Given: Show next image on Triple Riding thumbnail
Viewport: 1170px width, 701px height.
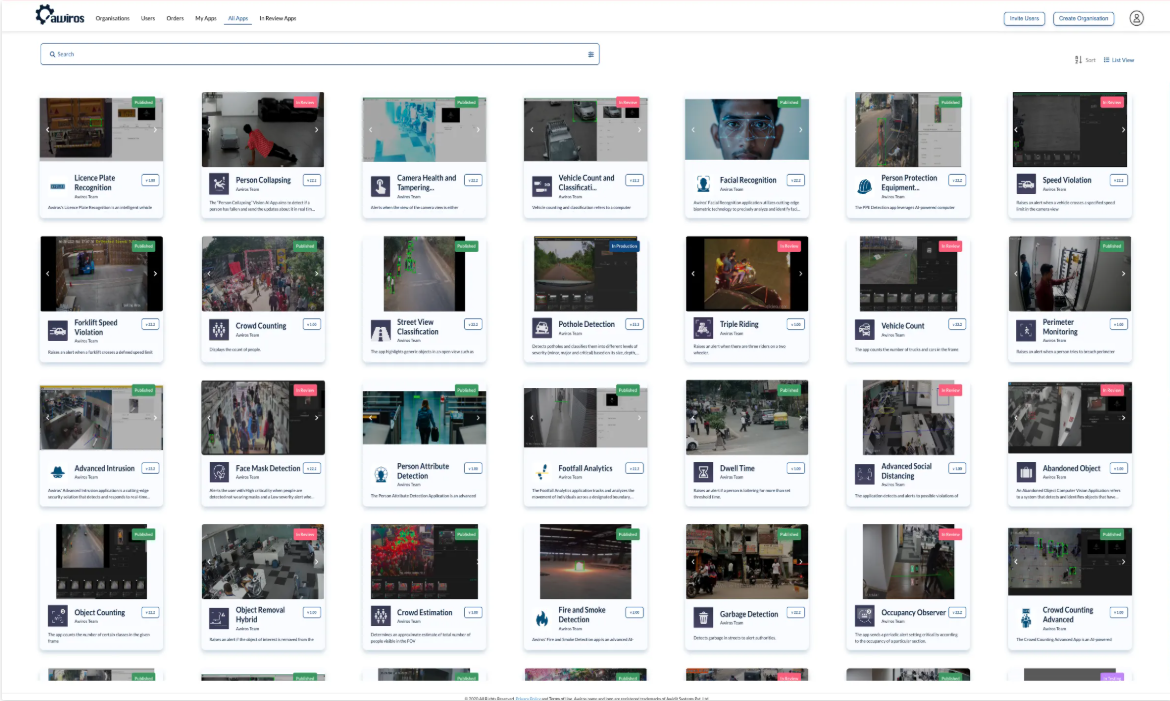Looking at the screenshot, I should coord(801,274).
